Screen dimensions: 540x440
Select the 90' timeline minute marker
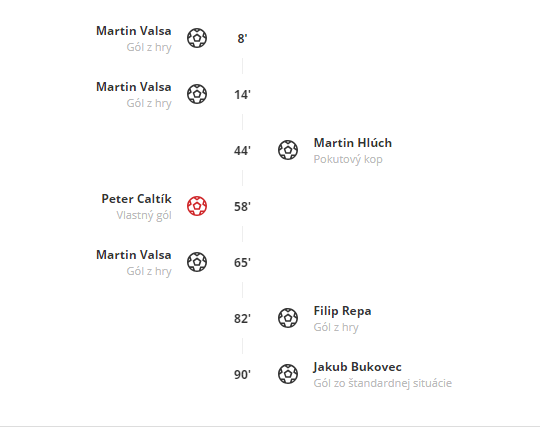click(242, 375)
